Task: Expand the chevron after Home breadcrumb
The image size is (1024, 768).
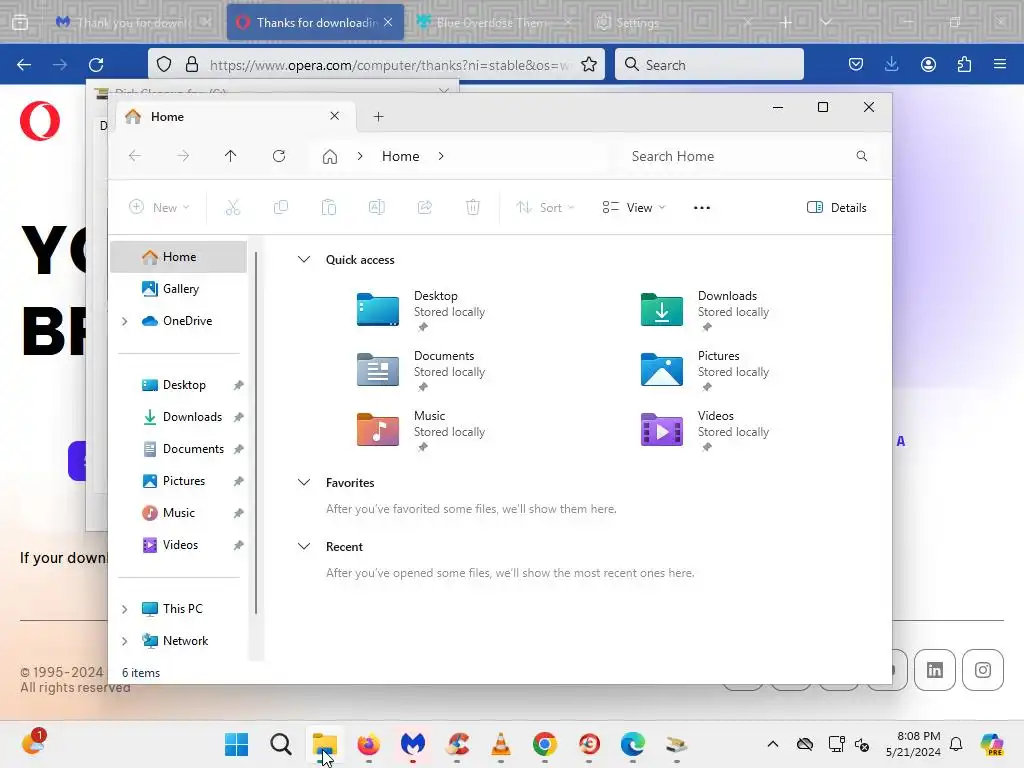Action: [441, 156]
